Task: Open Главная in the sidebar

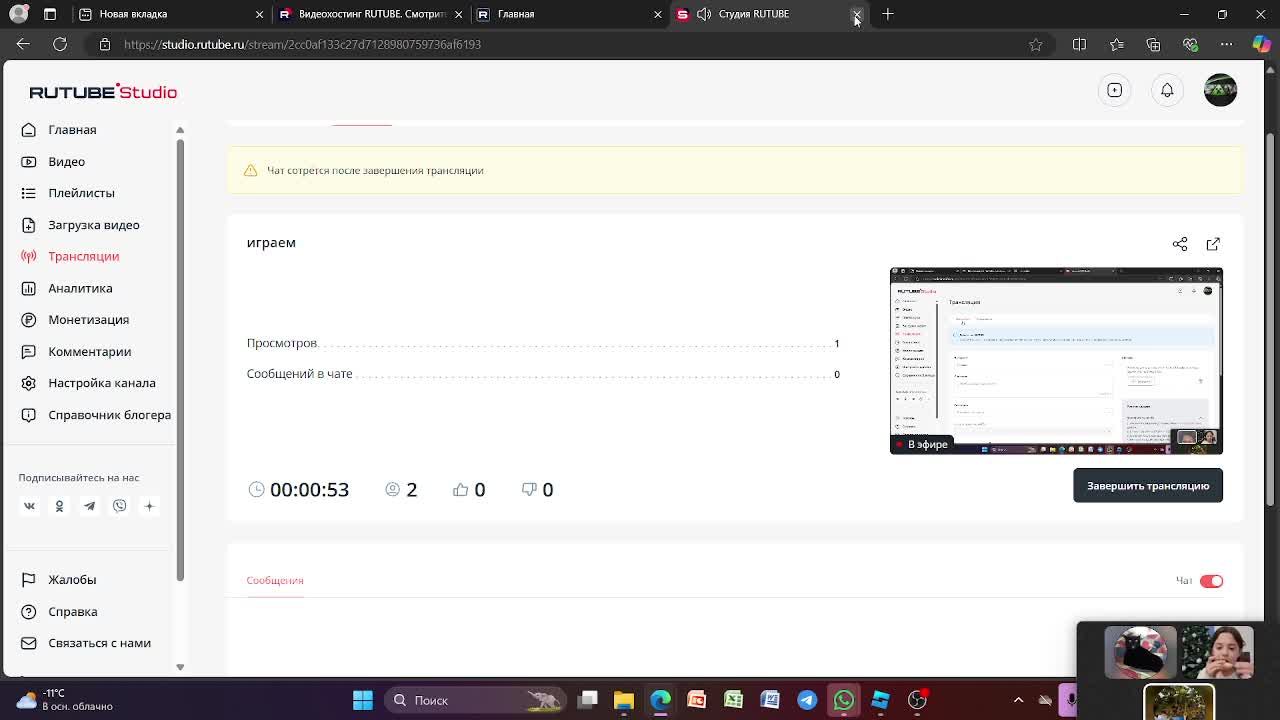Action: 72,130
